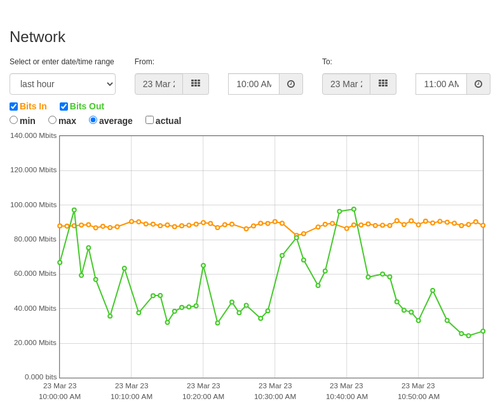500x403 pixels.
Task: Click the green Bits Out peak point near 10:41 AM
Action: (x=354, y=209)
